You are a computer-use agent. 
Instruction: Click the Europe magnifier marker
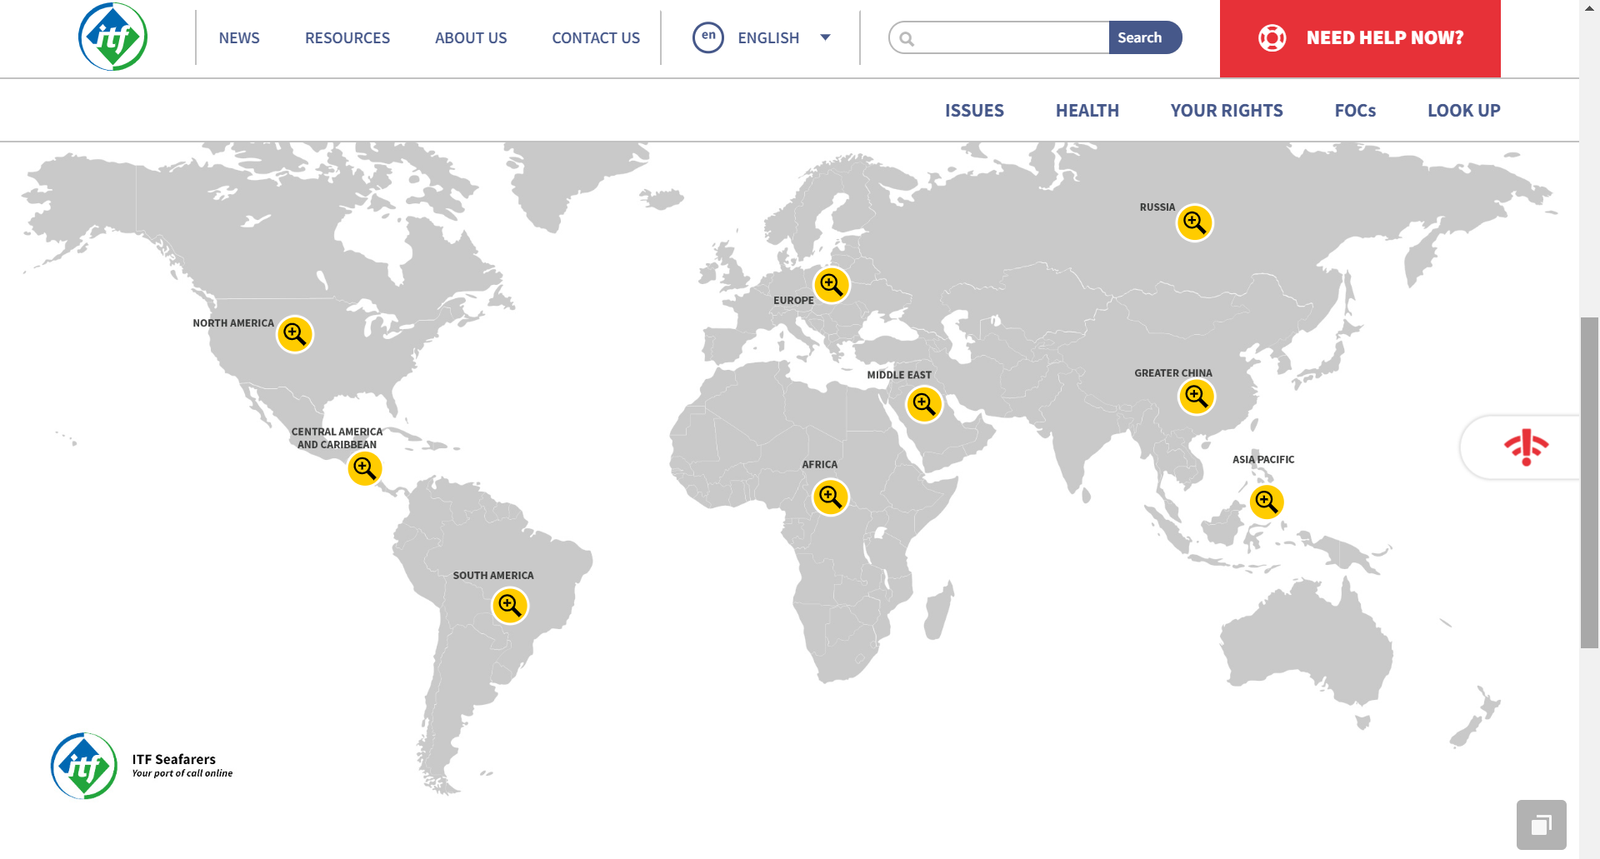pos(831,285)
